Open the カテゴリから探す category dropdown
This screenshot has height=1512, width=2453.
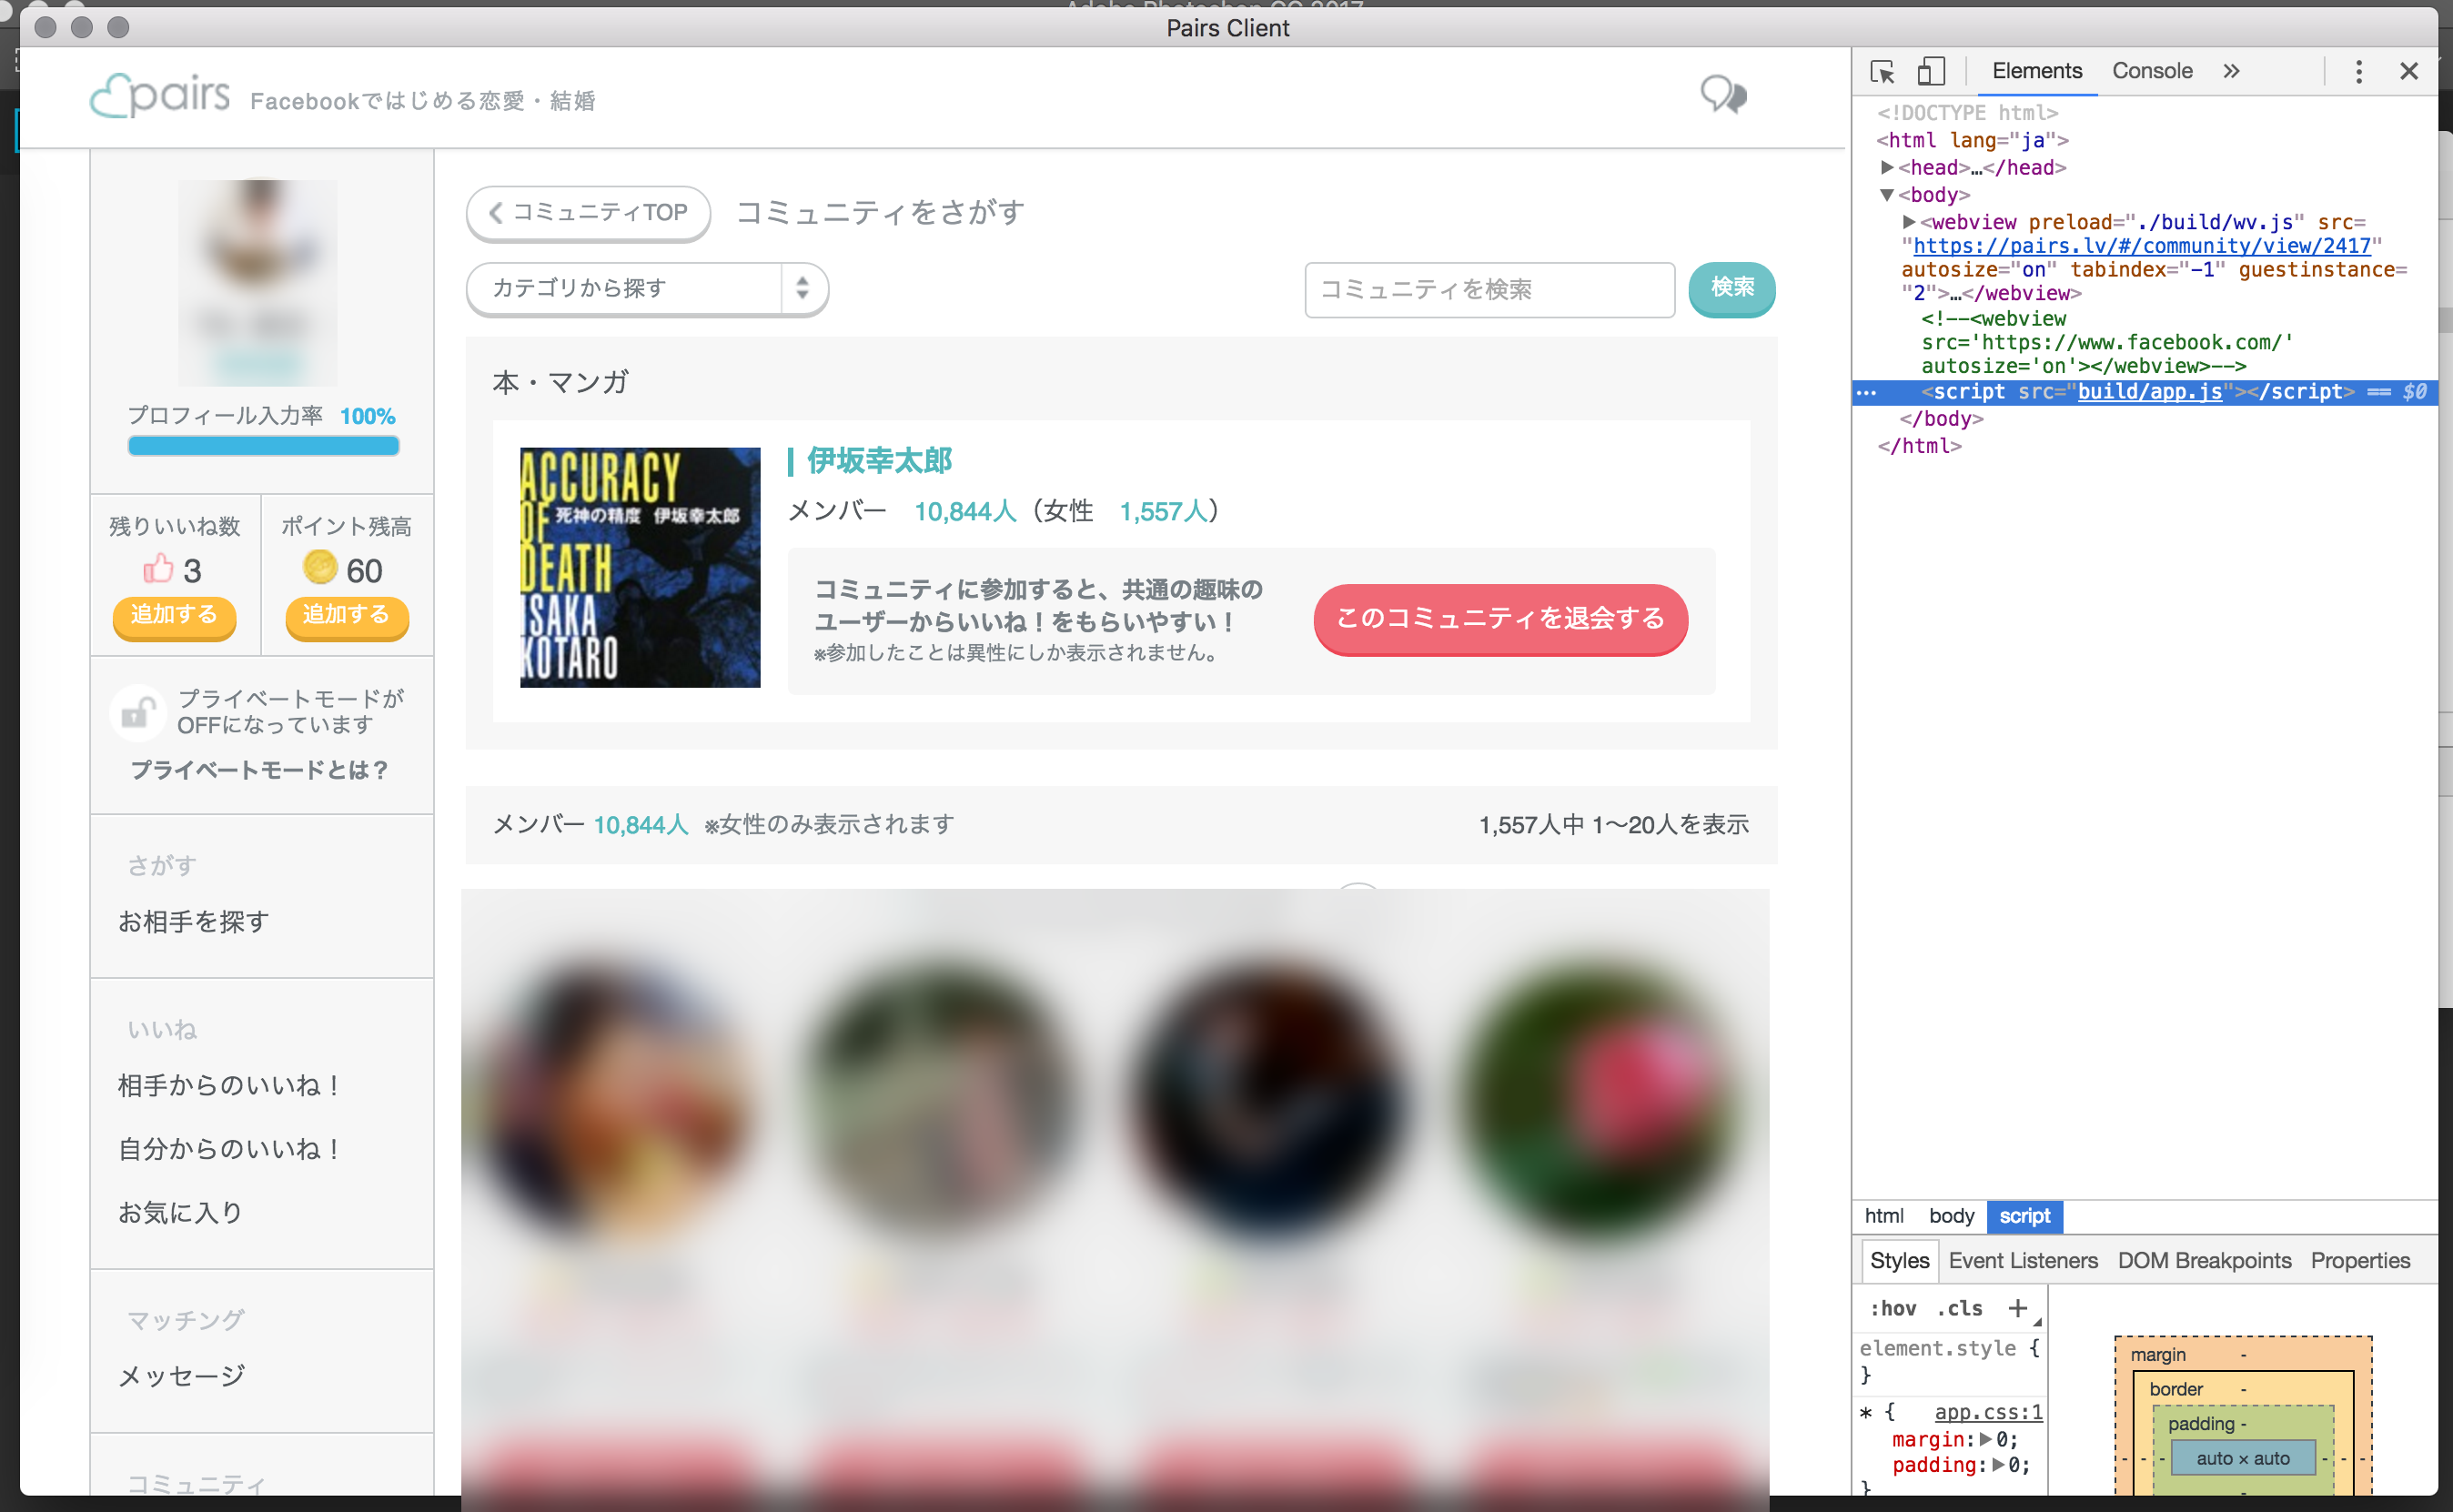coord(647,289)
